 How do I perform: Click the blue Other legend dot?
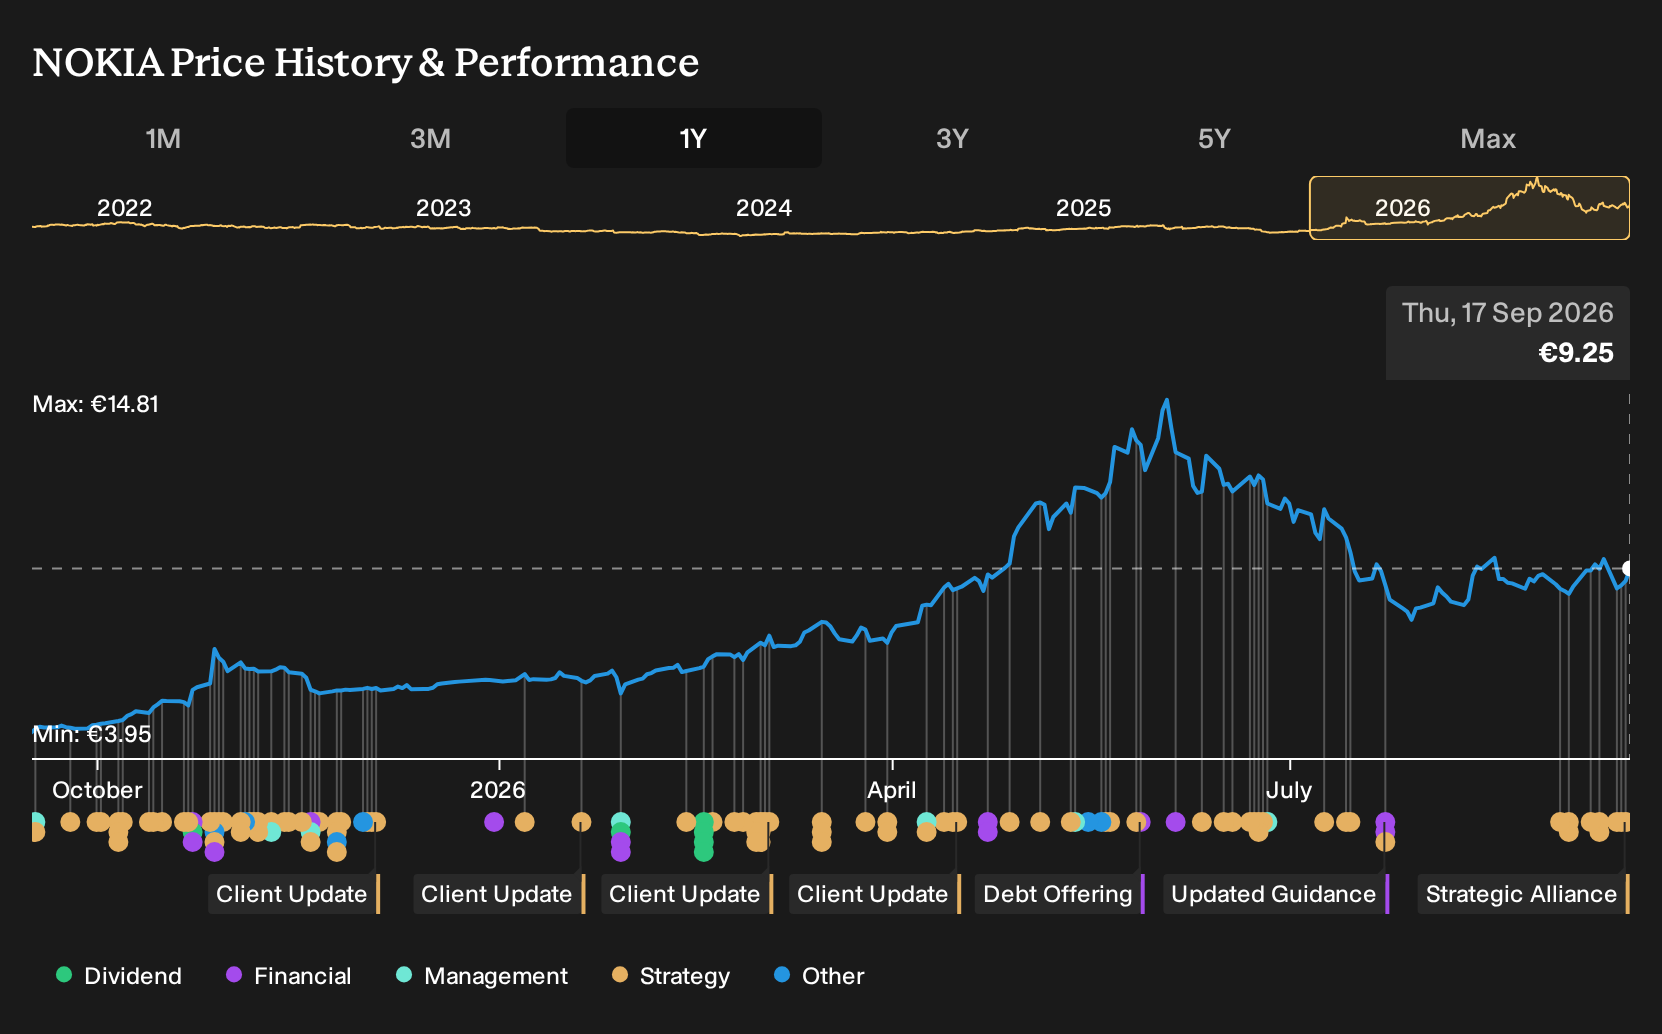[782, 974]
